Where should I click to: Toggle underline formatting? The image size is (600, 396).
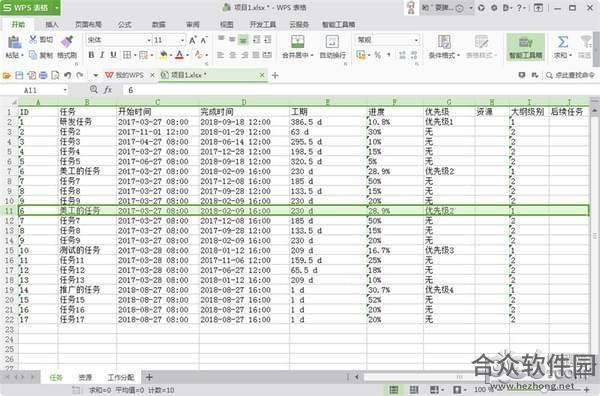click(113, 55)
